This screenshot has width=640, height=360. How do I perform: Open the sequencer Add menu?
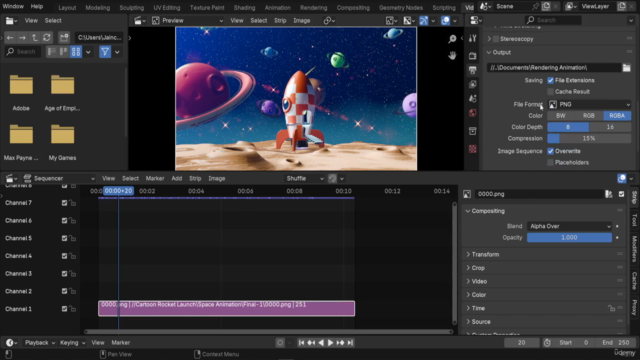click(x=177, y=178)
